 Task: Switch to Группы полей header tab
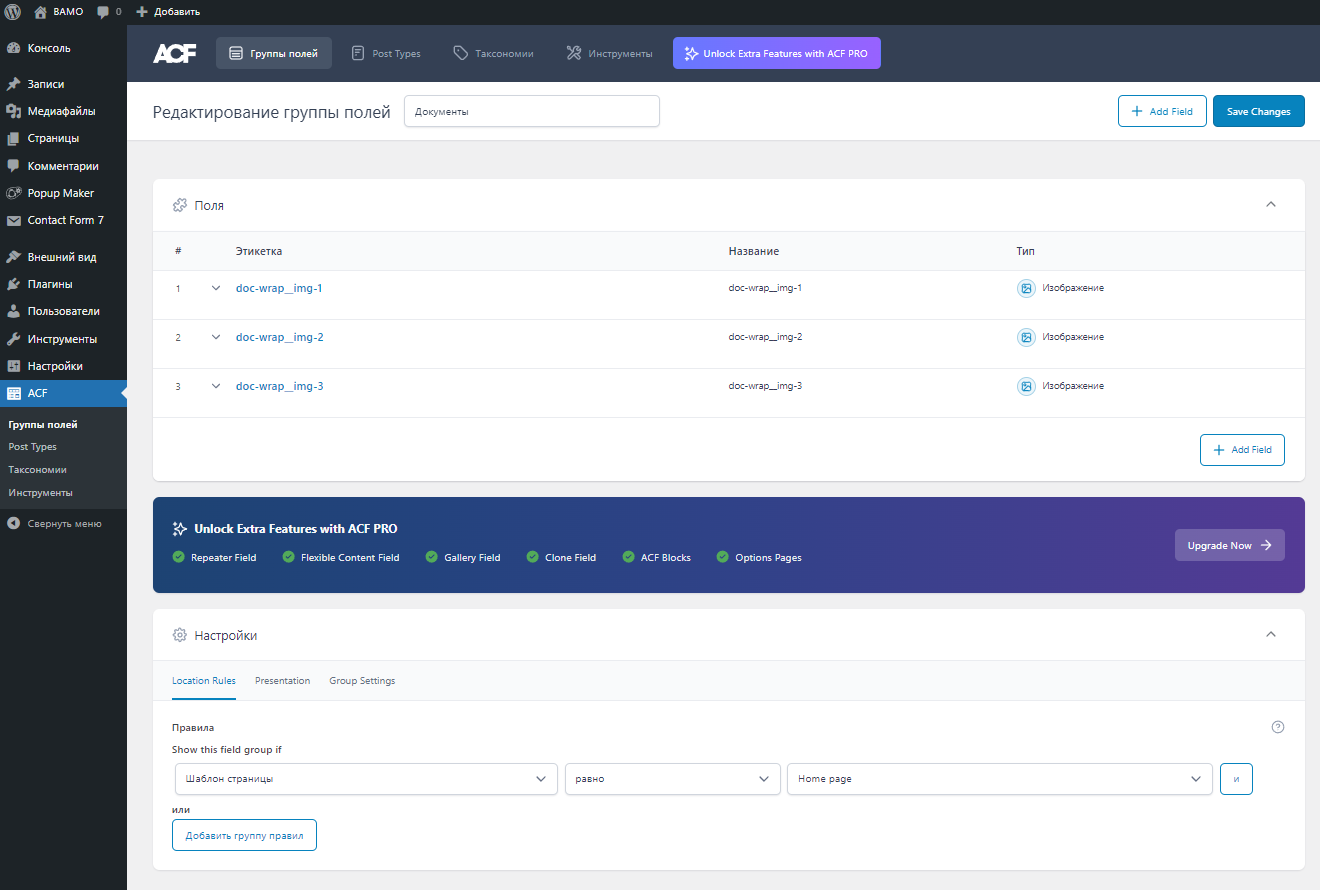tap(274, 53)
